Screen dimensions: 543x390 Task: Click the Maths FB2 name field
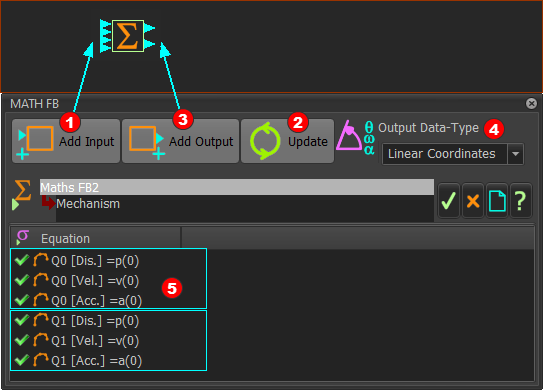(237, 187)
